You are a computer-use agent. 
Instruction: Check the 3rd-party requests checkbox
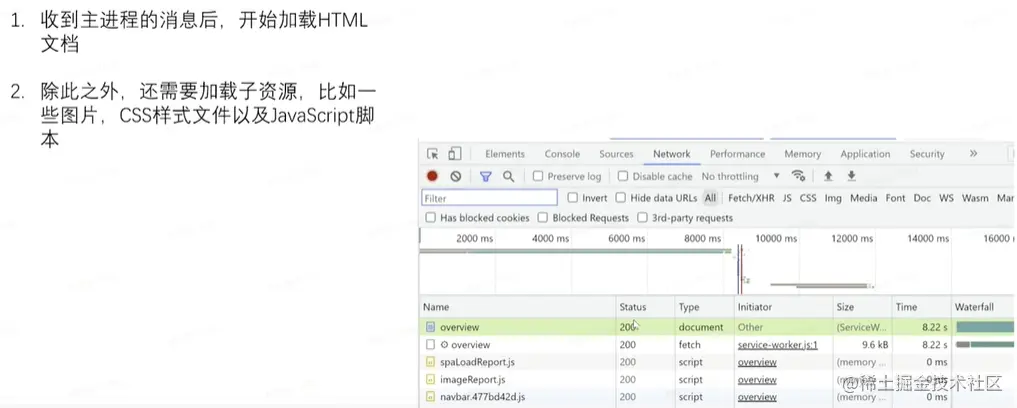pos(642,218)
